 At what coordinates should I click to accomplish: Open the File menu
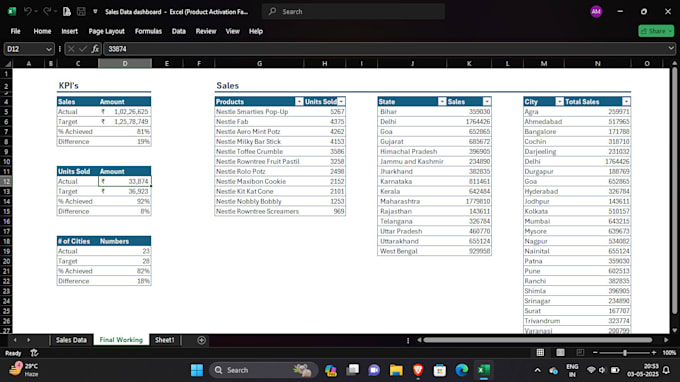(16, 31)
